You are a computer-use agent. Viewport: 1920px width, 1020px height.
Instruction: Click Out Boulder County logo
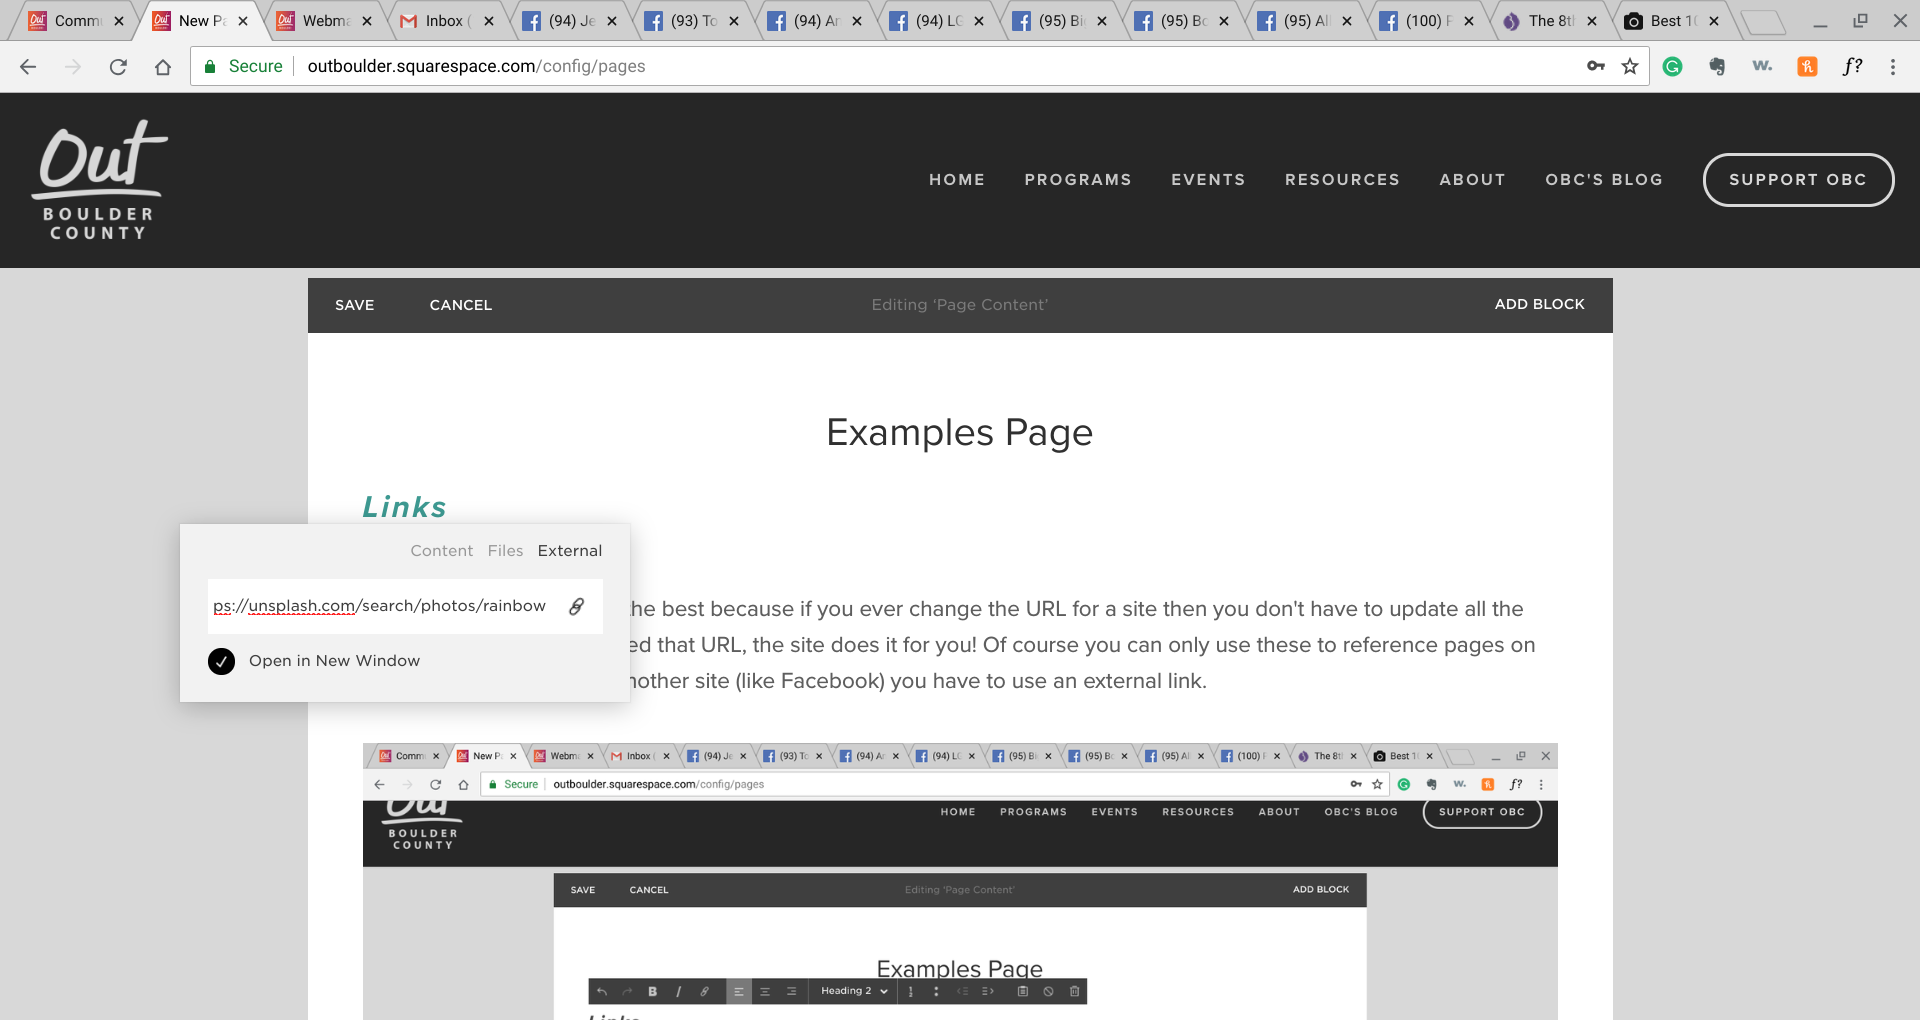(99, 181)
